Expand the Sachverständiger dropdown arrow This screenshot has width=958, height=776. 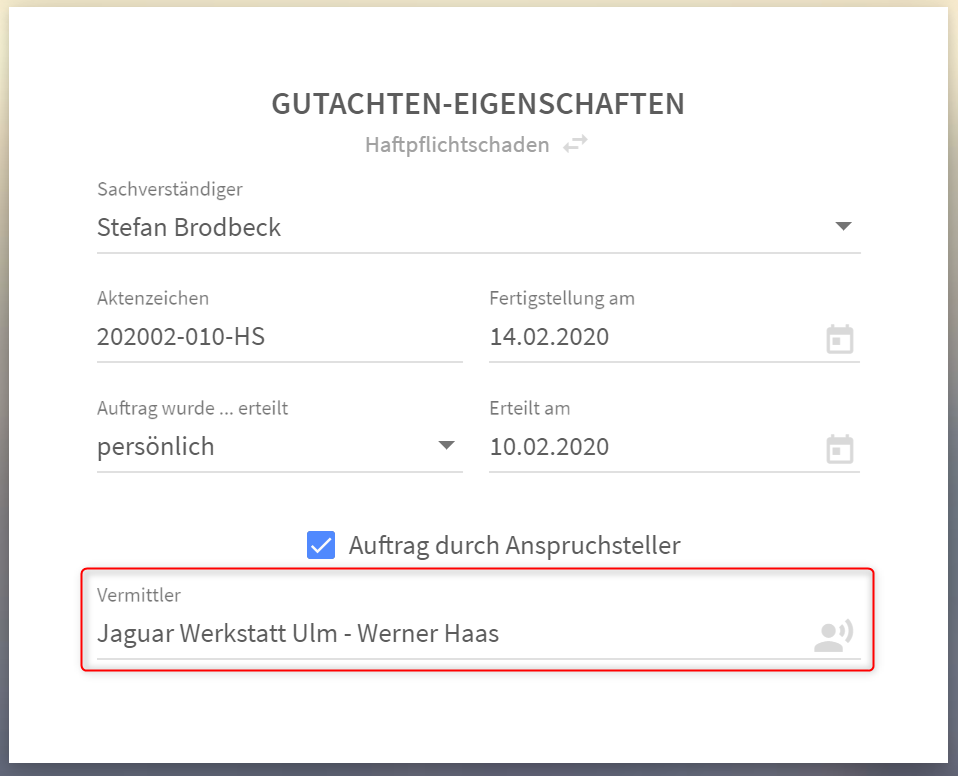click(x=843, y=227)
